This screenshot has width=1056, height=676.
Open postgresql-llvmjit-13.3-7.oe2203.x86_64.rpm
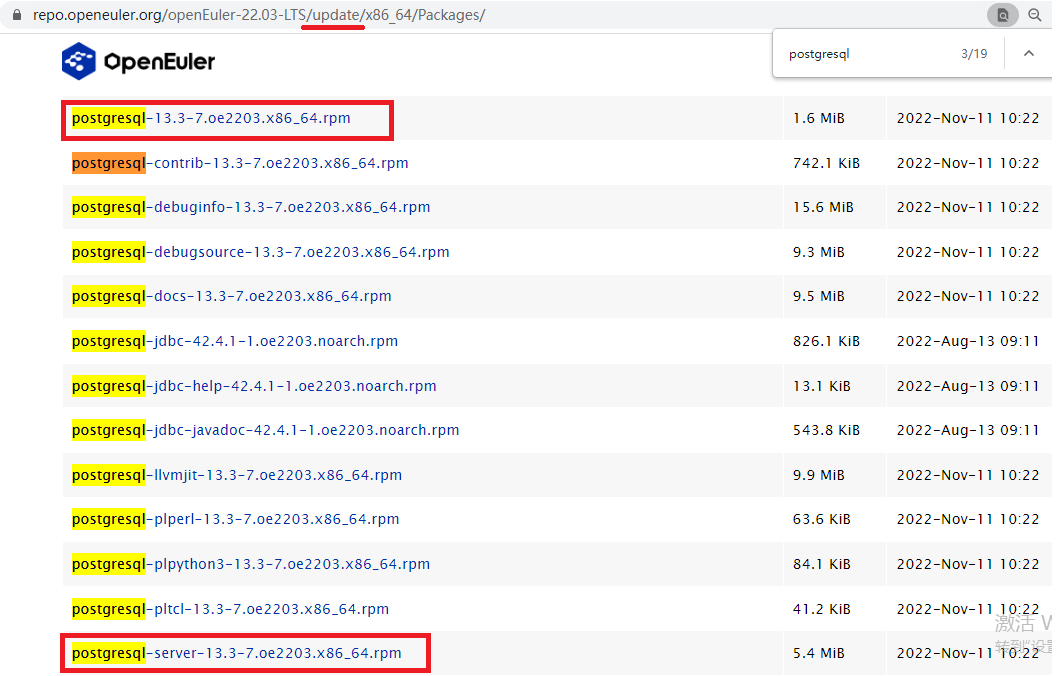[x=238, y=474]
